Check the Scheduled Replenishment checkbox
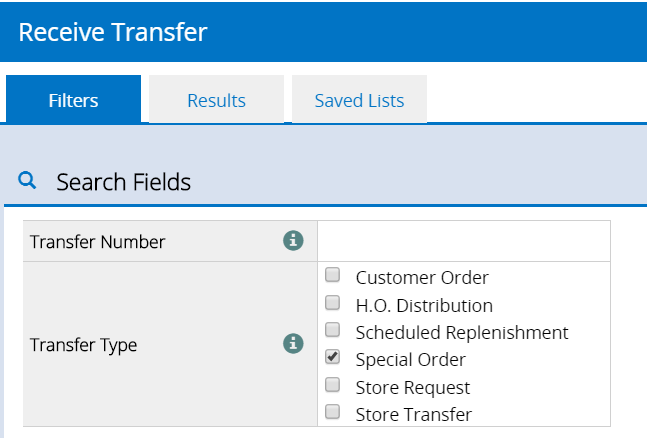The height and width of the screenshot is (438, 647). [333, 330]
